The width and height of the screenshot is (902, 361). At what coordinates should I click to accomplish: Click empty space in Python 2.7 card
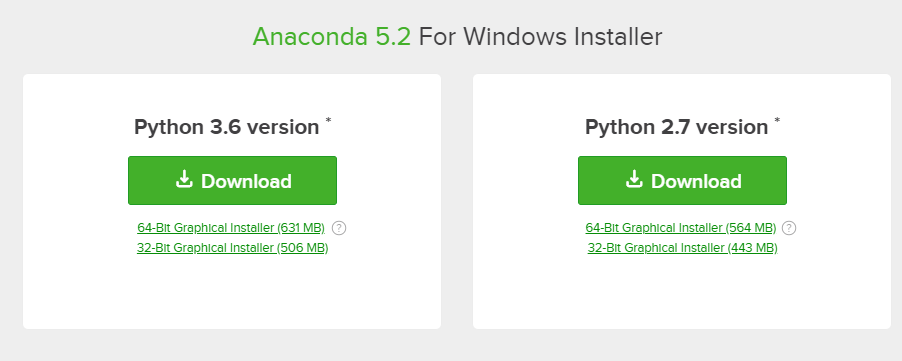click(x=682, y=293)
